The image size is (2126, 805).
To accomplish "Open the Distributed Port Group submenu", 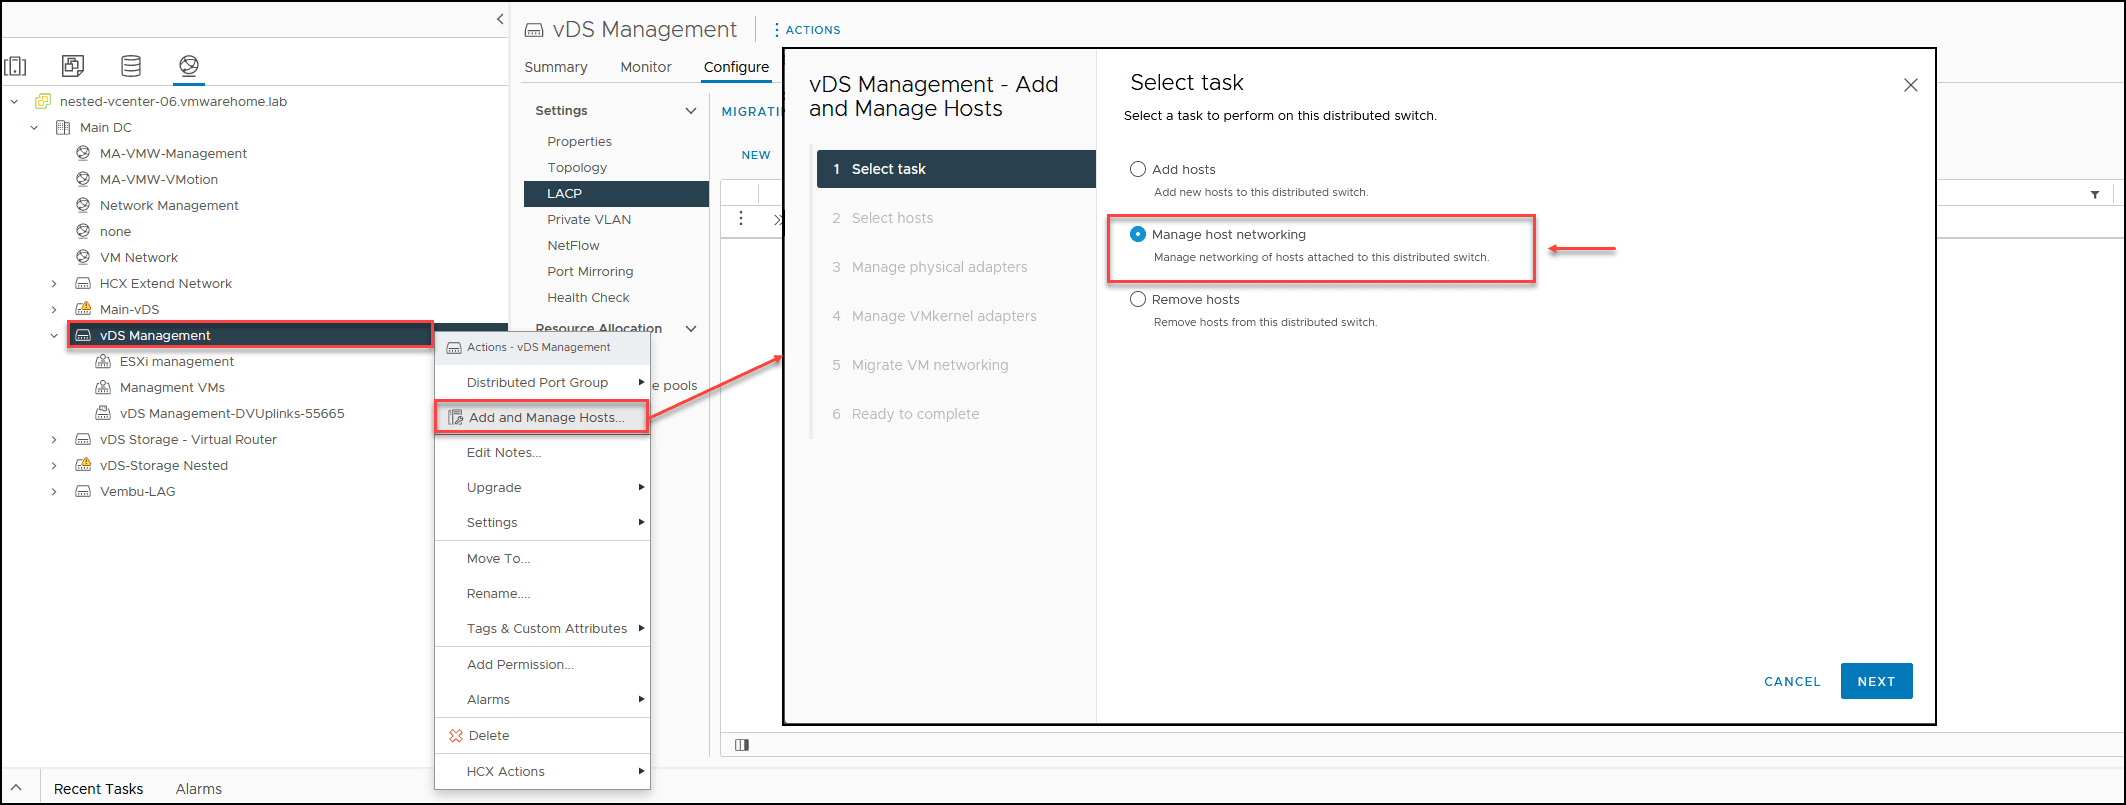I will point(543,382).
